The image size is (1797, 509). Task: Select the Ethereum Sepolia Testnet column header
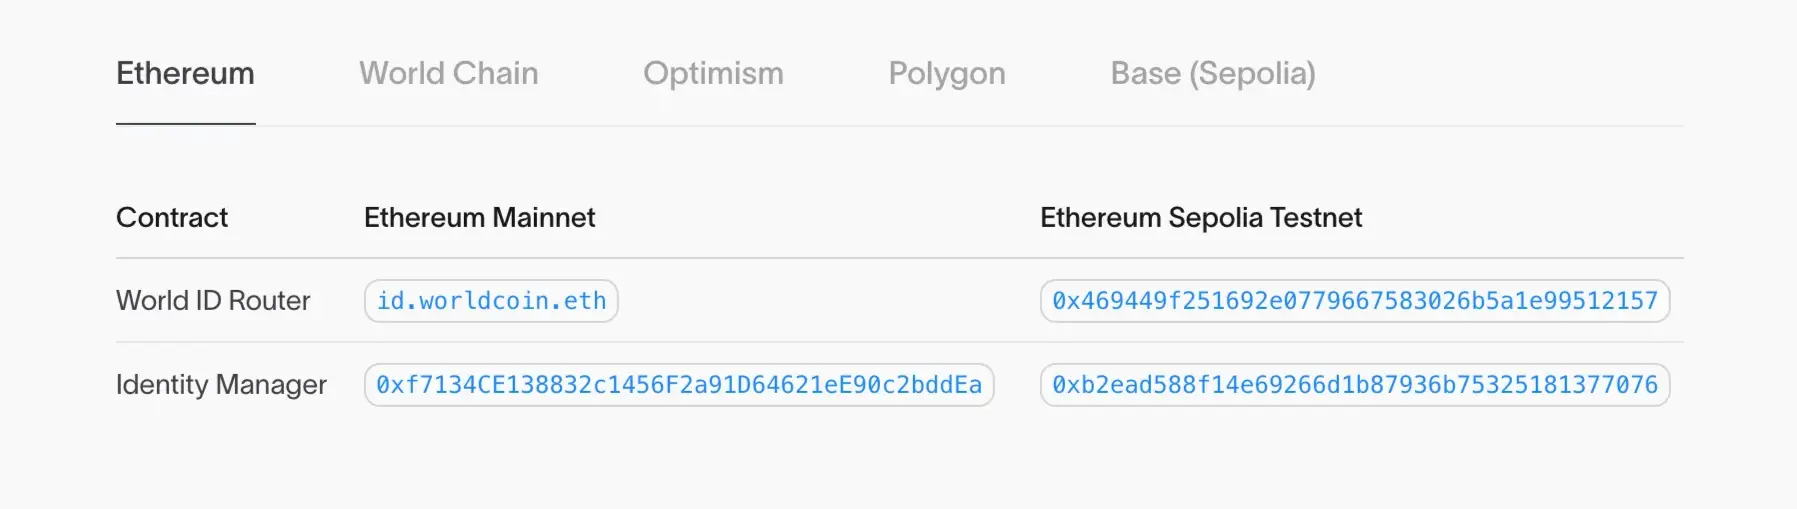pos(1200,217)
